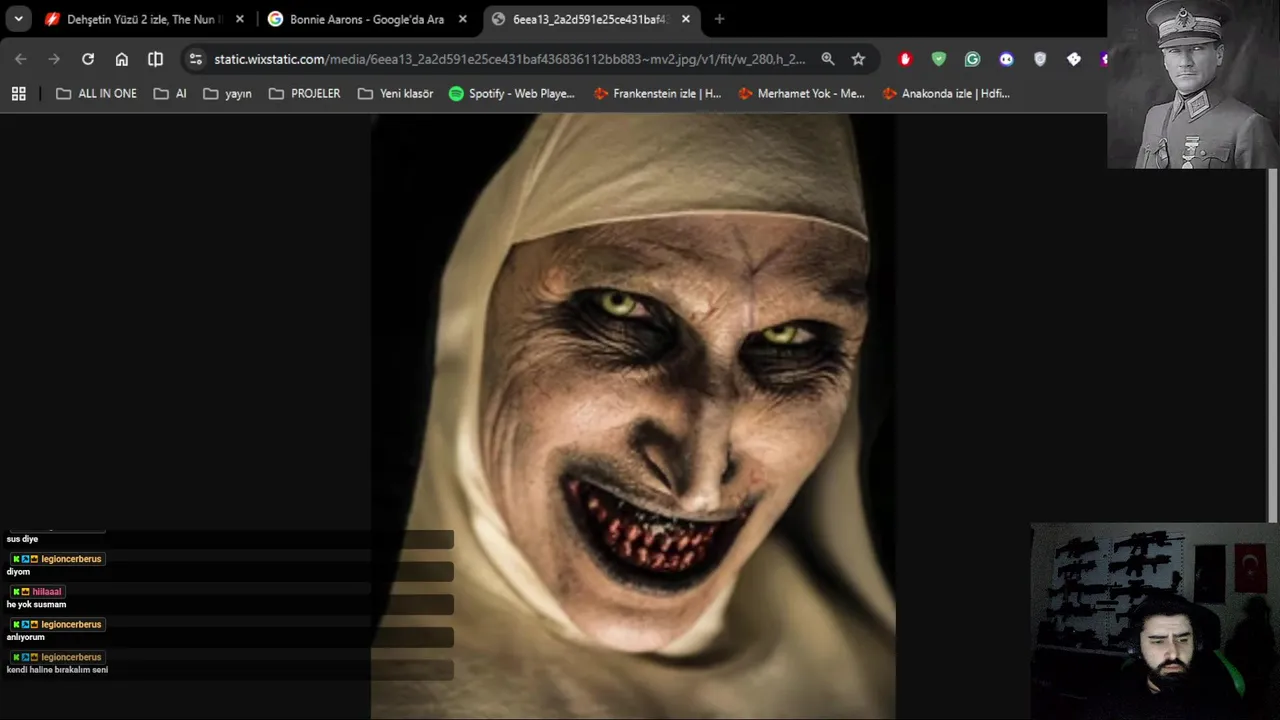Go back to the previous page
1280x720 pixels.
[21, 59]
